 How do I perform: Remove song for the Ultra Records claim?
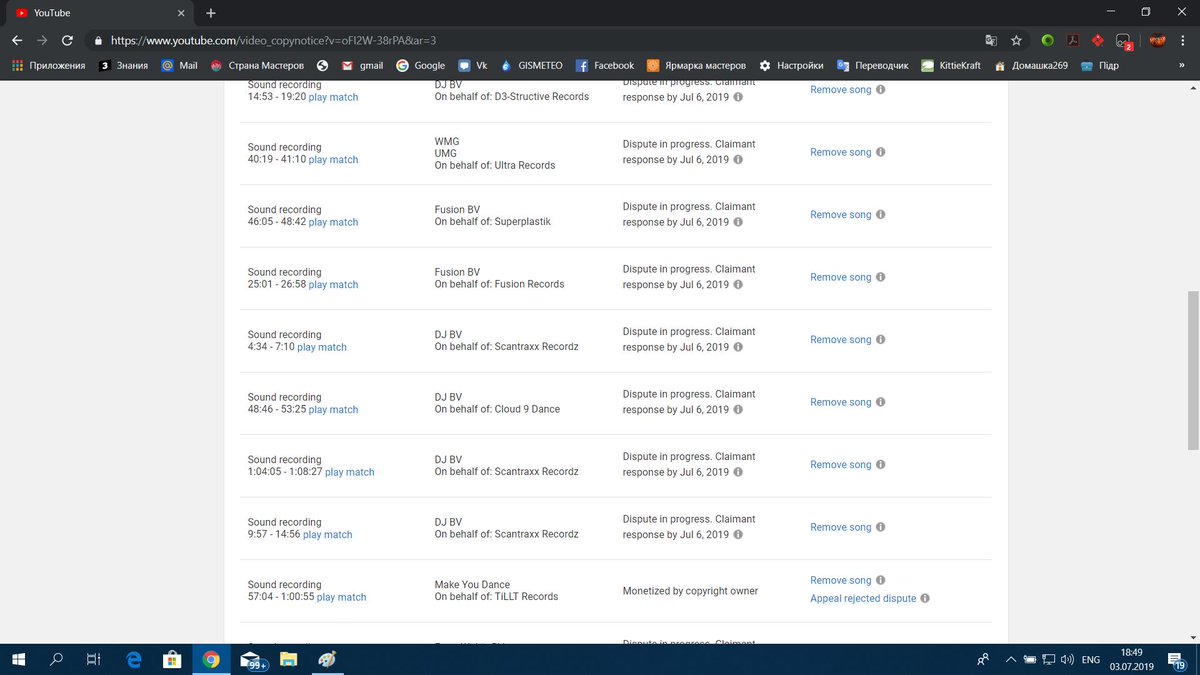(x=841, y=152)
